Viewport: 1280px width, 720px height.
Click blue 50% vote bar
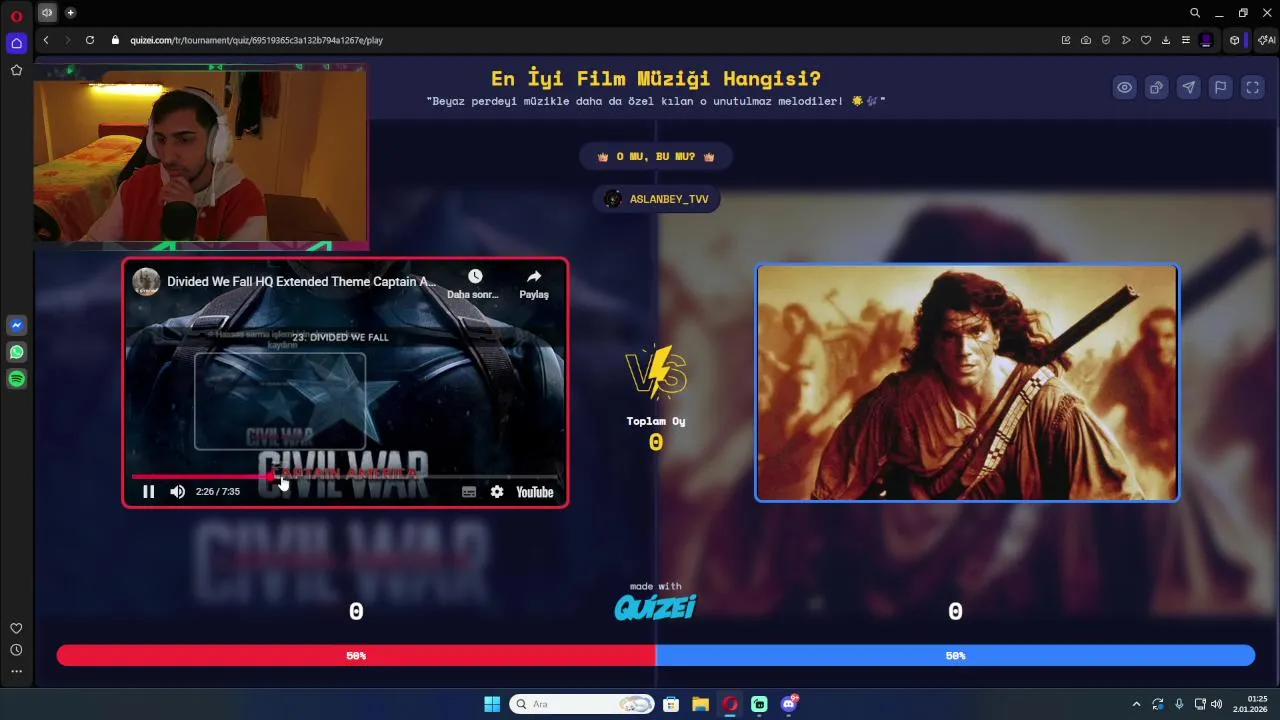tap(955, 656)
